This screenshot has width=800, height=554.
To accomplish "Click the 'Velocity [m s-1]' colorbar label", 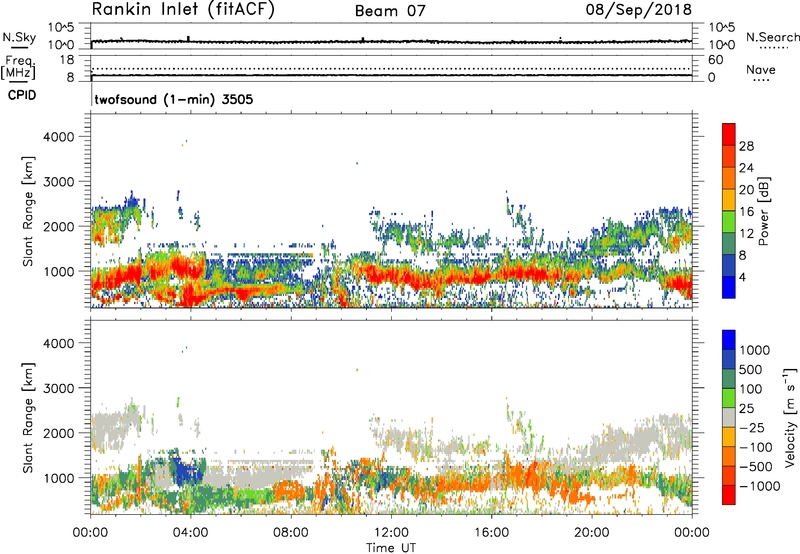I will (x=790, y=417).
